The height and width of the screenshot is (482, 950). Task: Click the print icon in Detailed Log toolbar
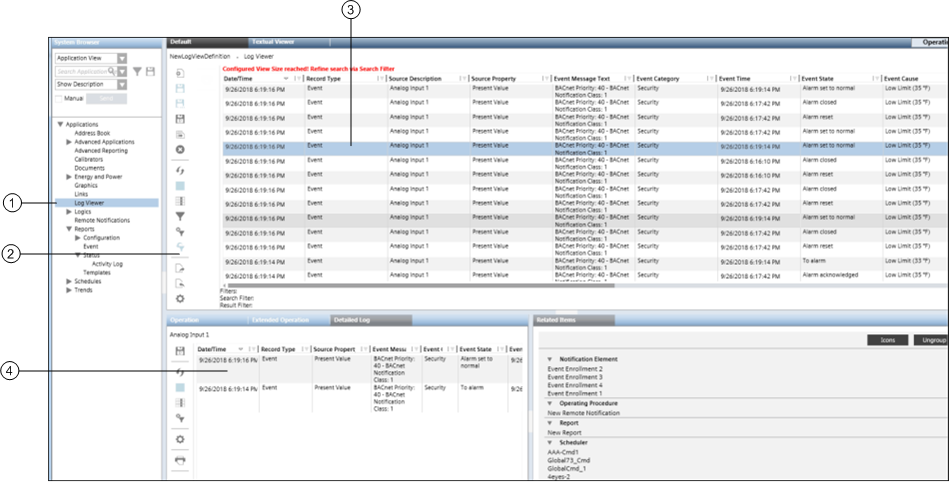180,461
